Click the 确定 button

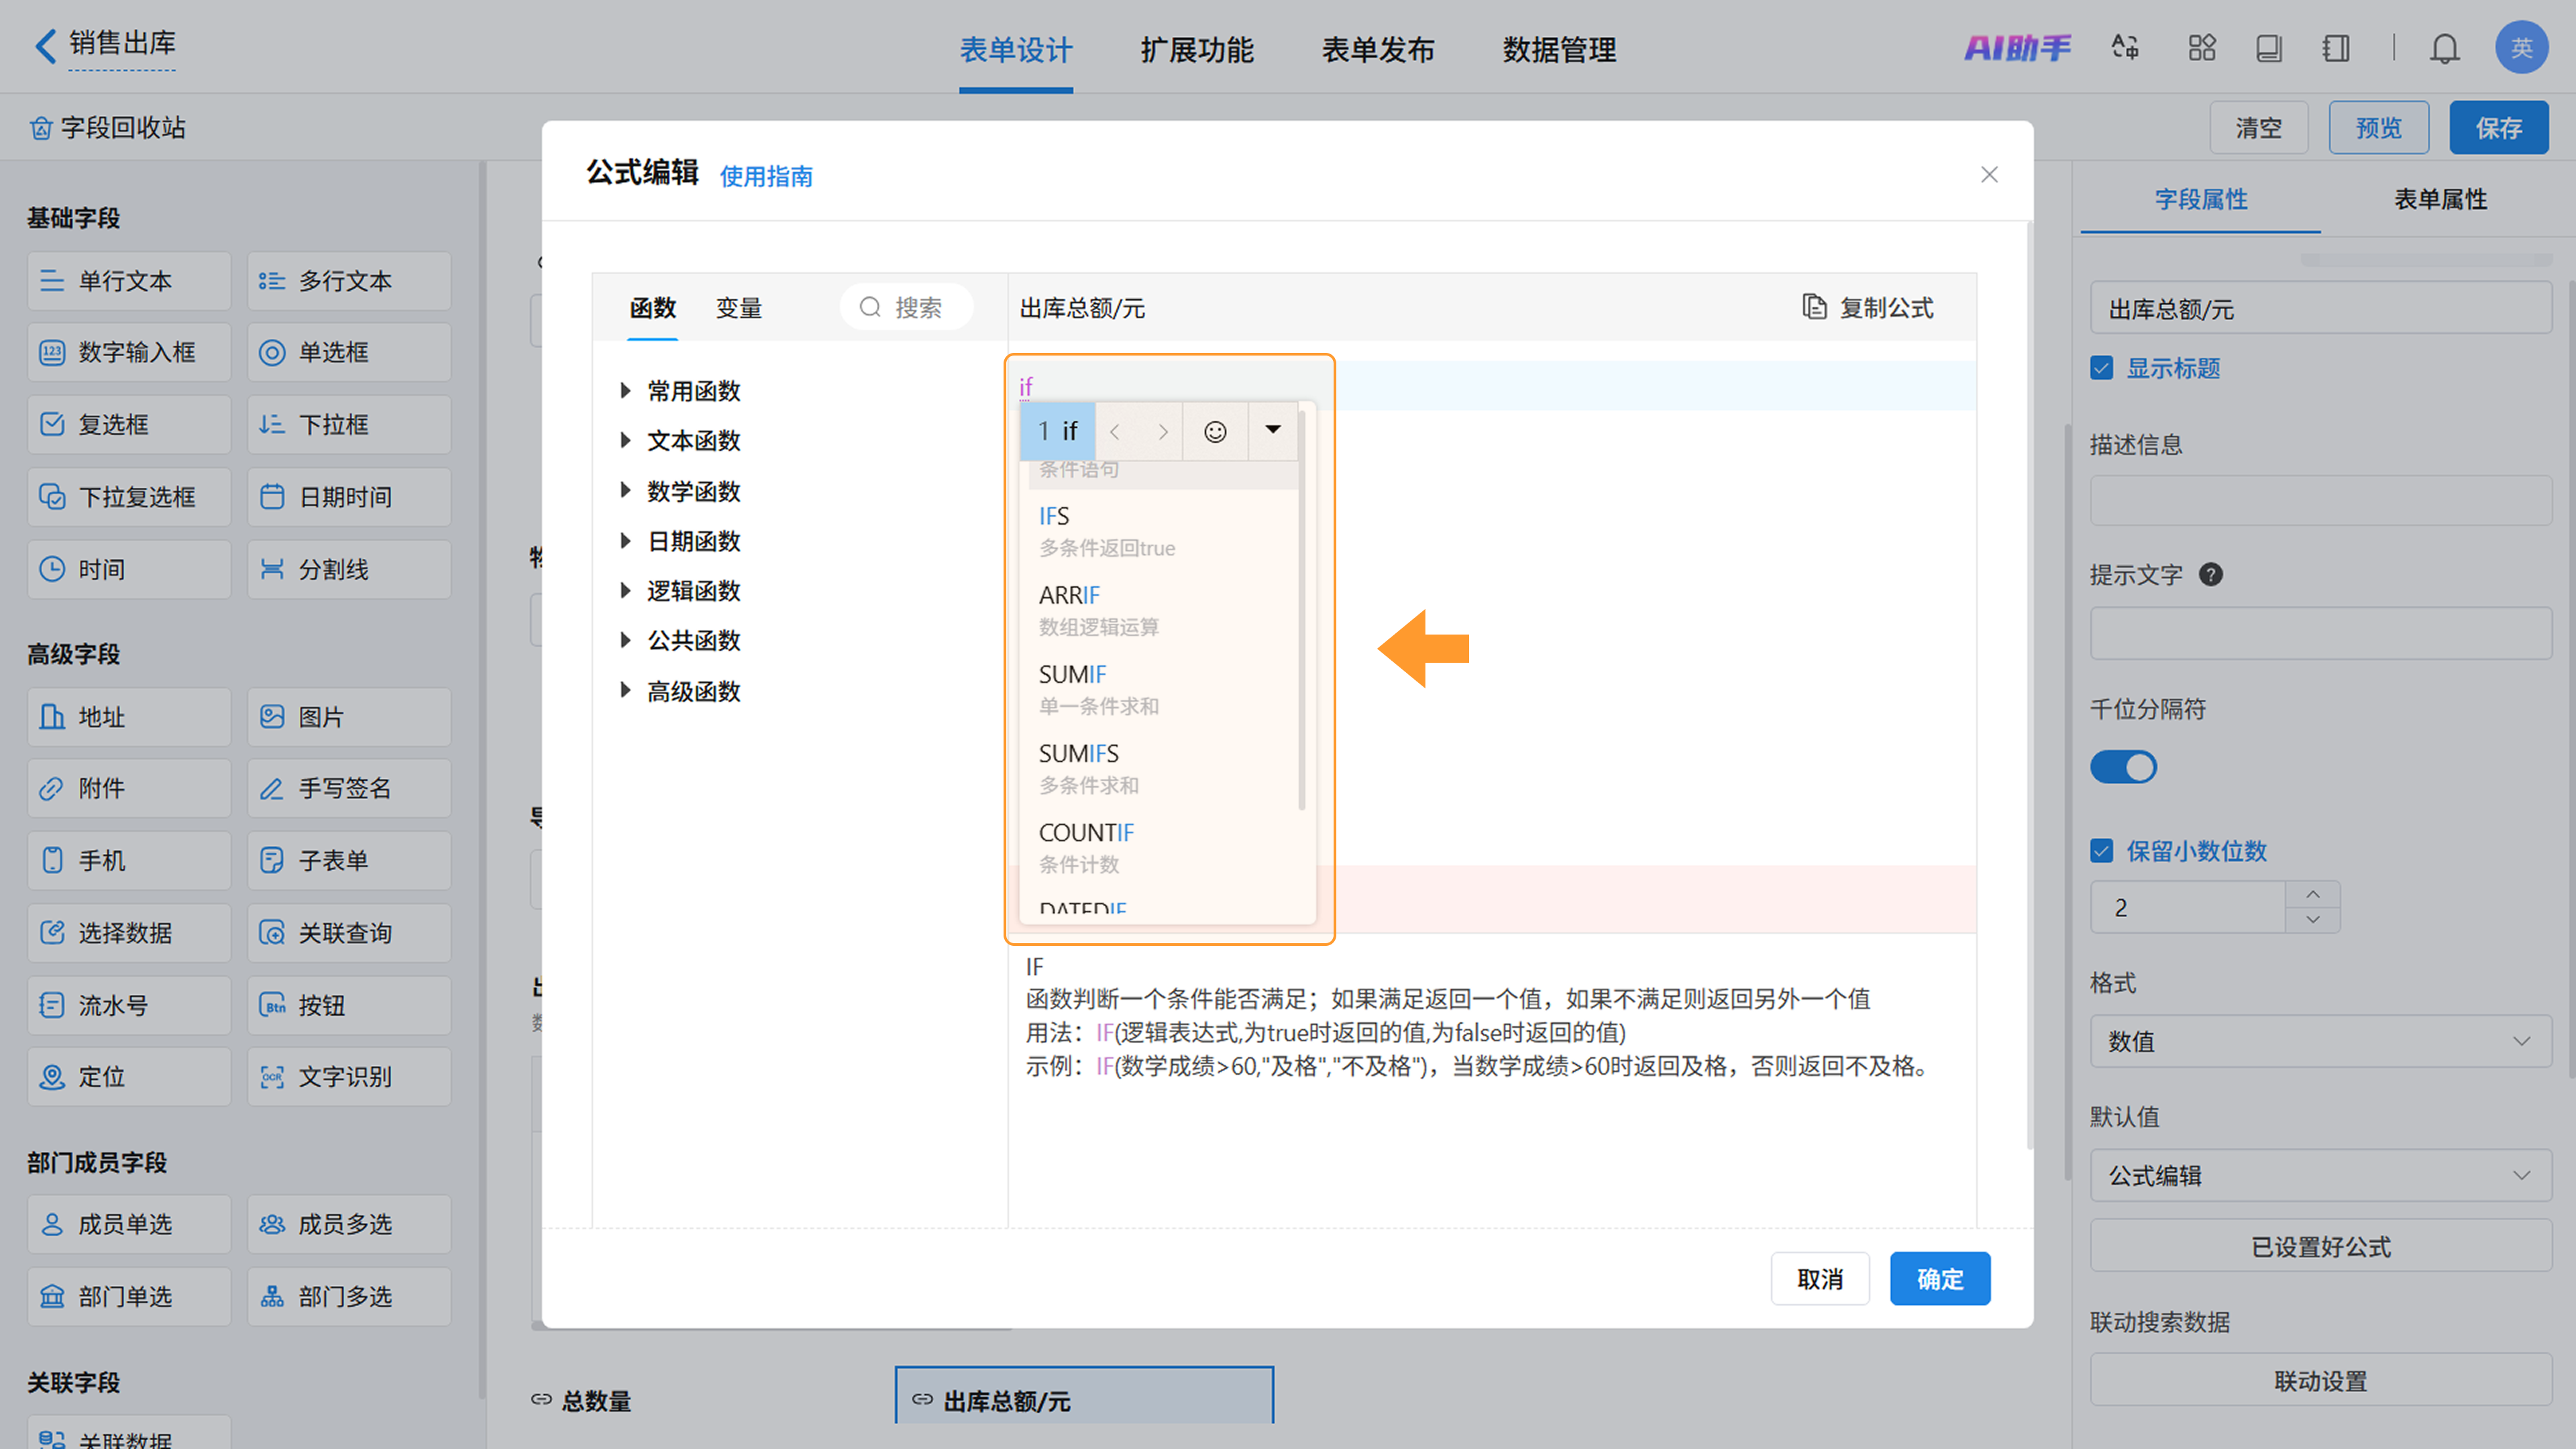click(1939, 1278)
